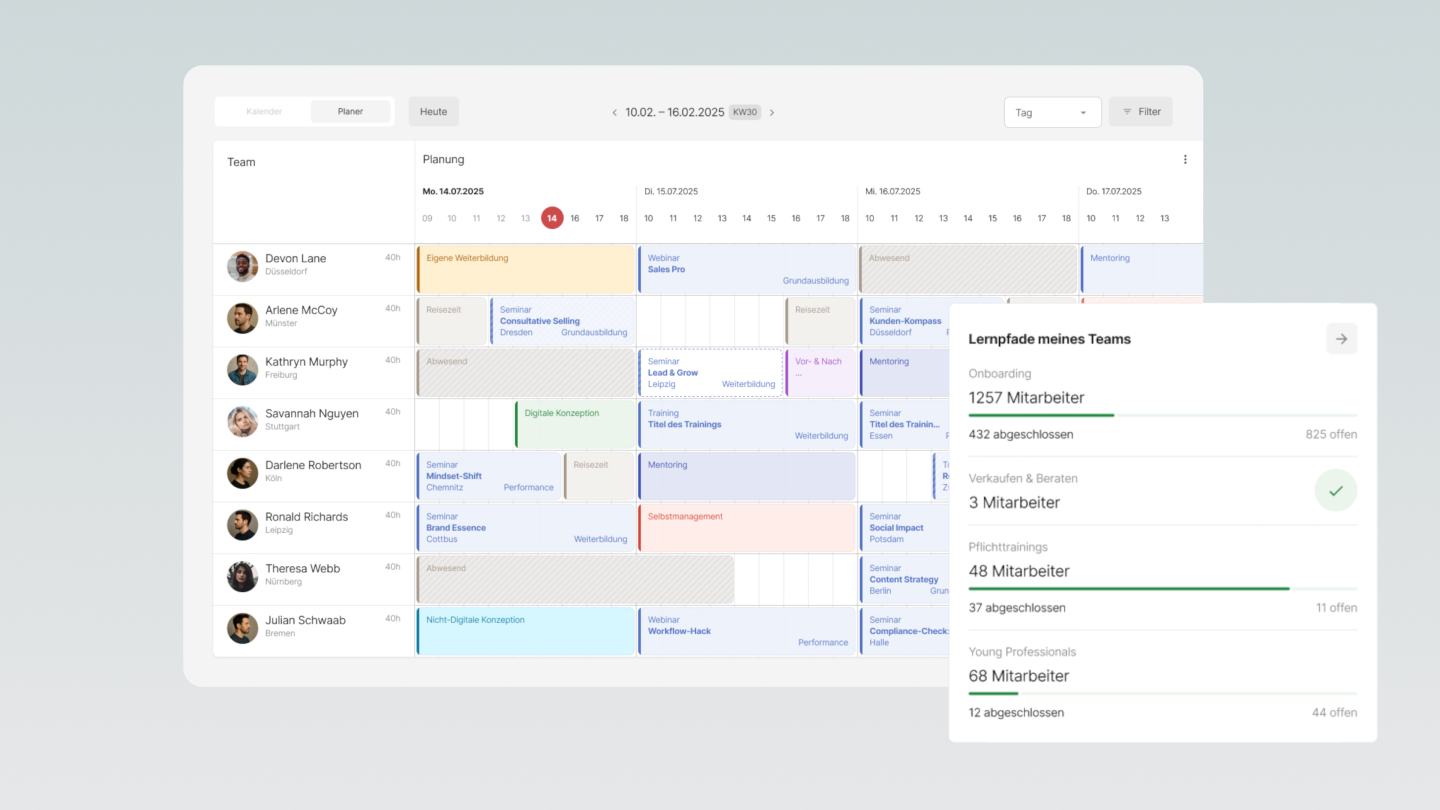Click the green checkmark beside Verkaufen & Beraten
This screenshot has height=810, width=1440.
pyautogui.click(x=1336, y=490)
